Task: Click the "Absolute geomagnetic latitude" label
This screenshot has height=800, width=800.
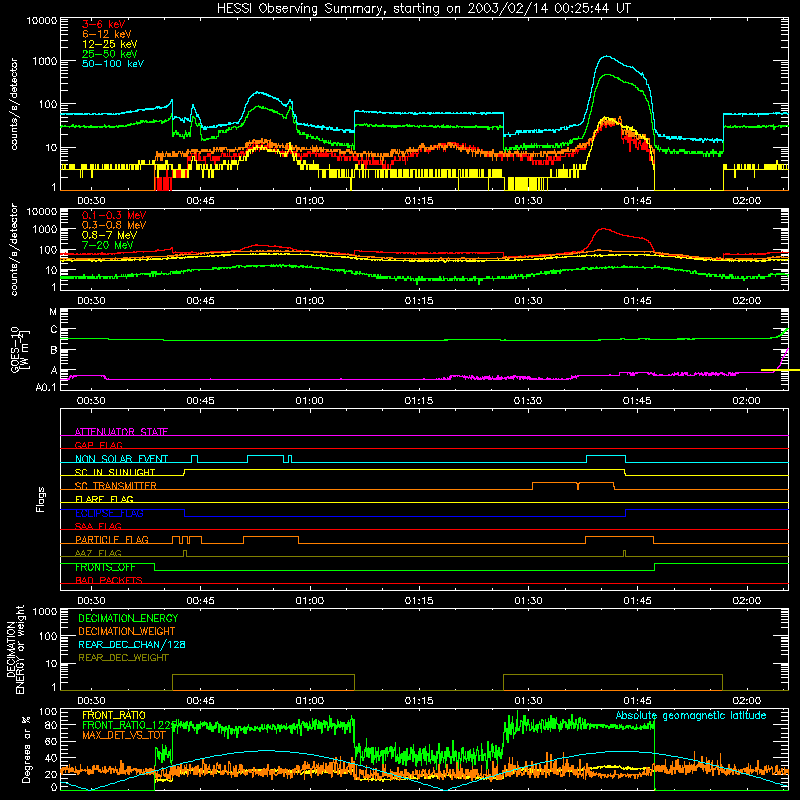Action: coord(691,715)
